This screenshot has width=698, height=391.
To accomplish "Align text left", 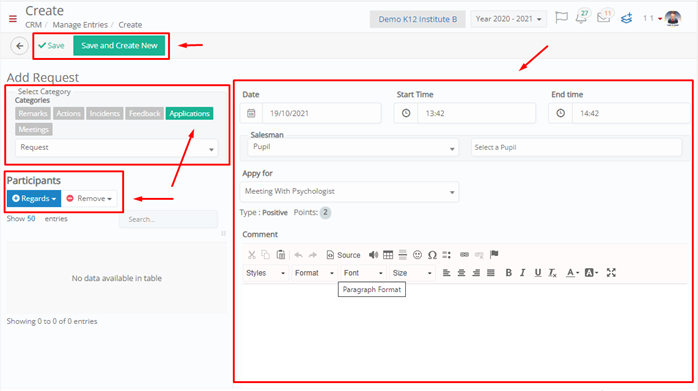I will point(446,273).
